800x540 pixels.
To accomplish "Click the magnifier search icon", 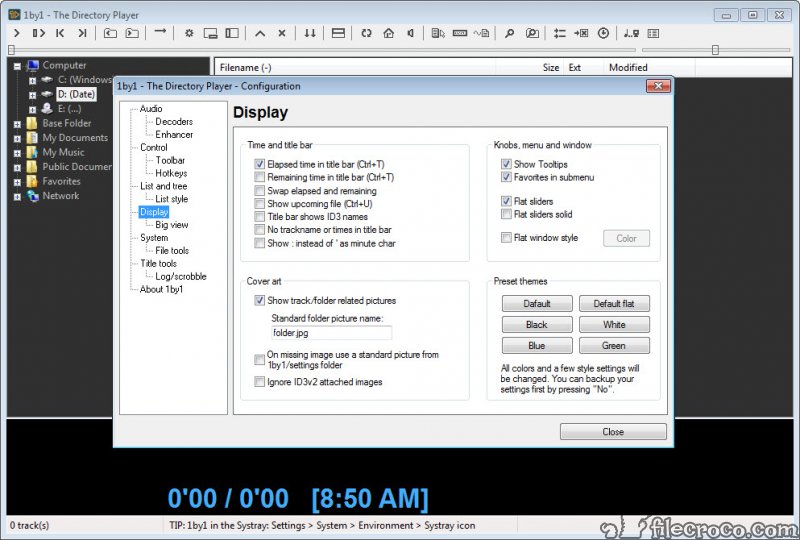I will coord(509,33).
